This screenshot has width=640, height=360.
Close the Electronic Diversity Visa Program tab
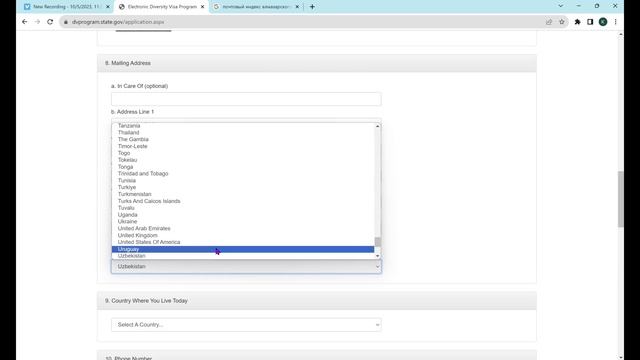(202, 7)
